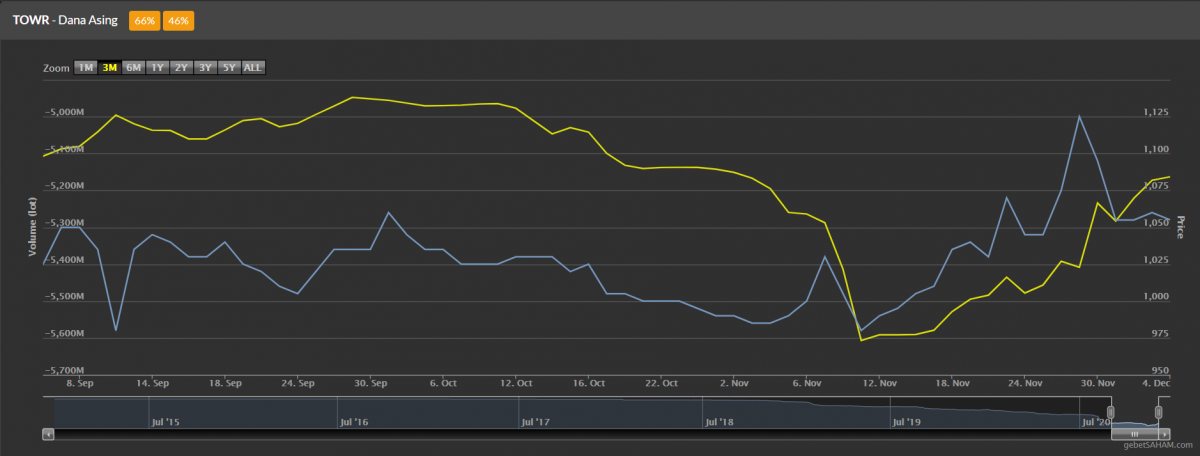Click the blue line peak near 30. Nov
This screenshot has width=1200, height=456.
[x=1080, y=116]
